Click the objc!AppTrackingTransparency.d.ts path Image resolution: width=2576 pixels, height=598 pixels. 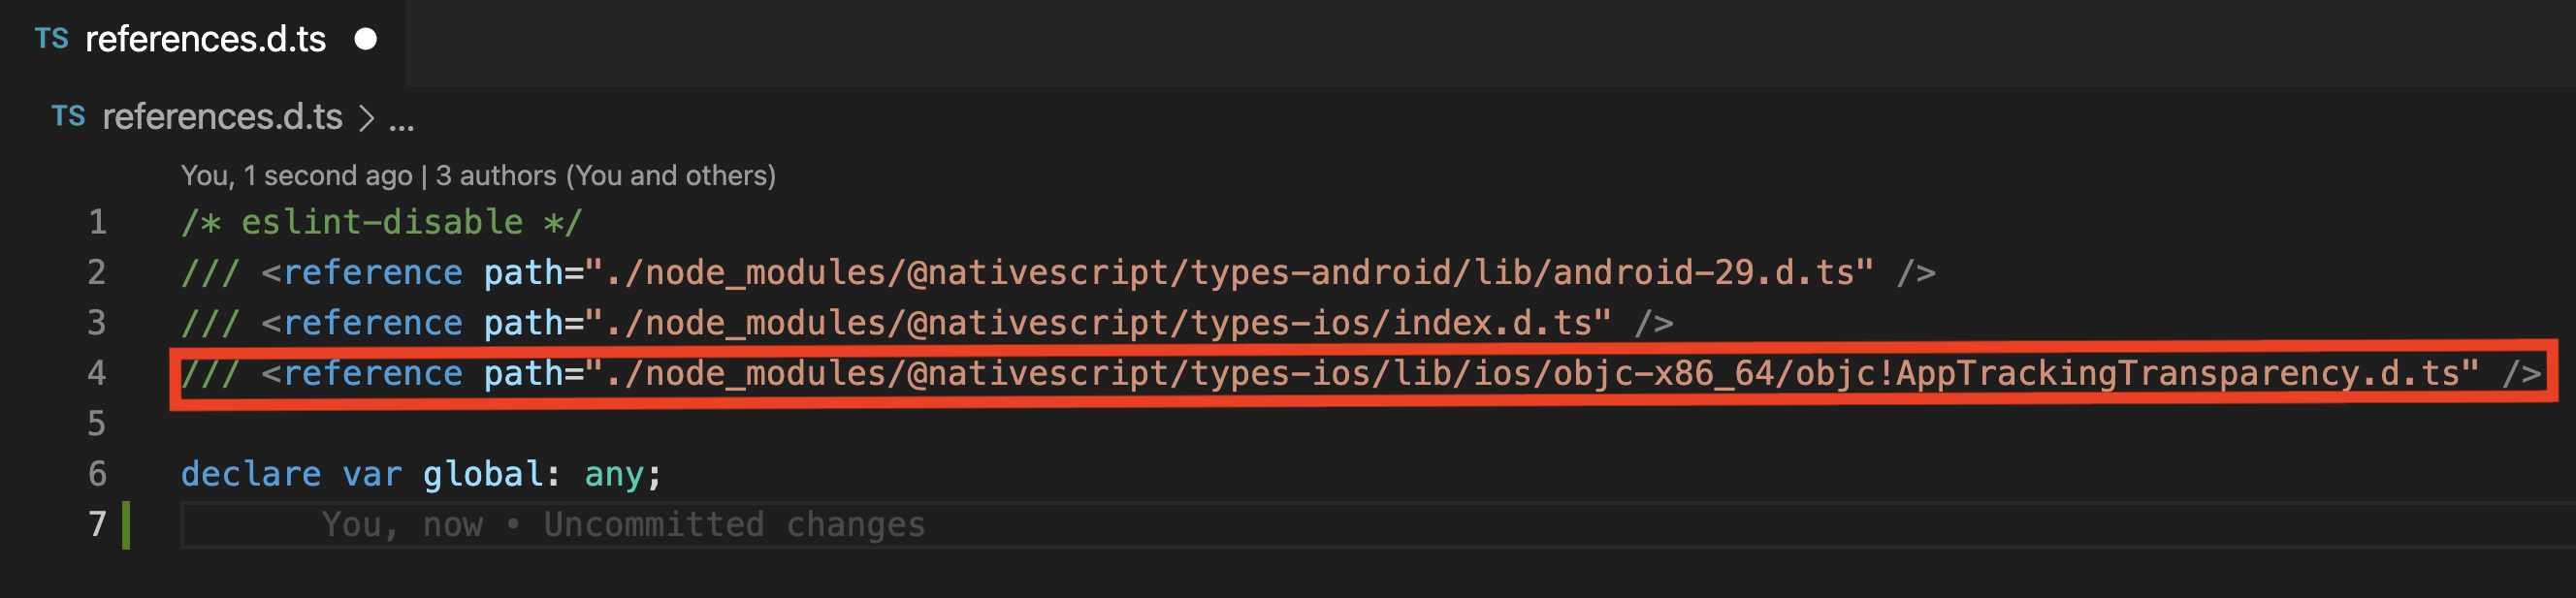pos(1532,374)
